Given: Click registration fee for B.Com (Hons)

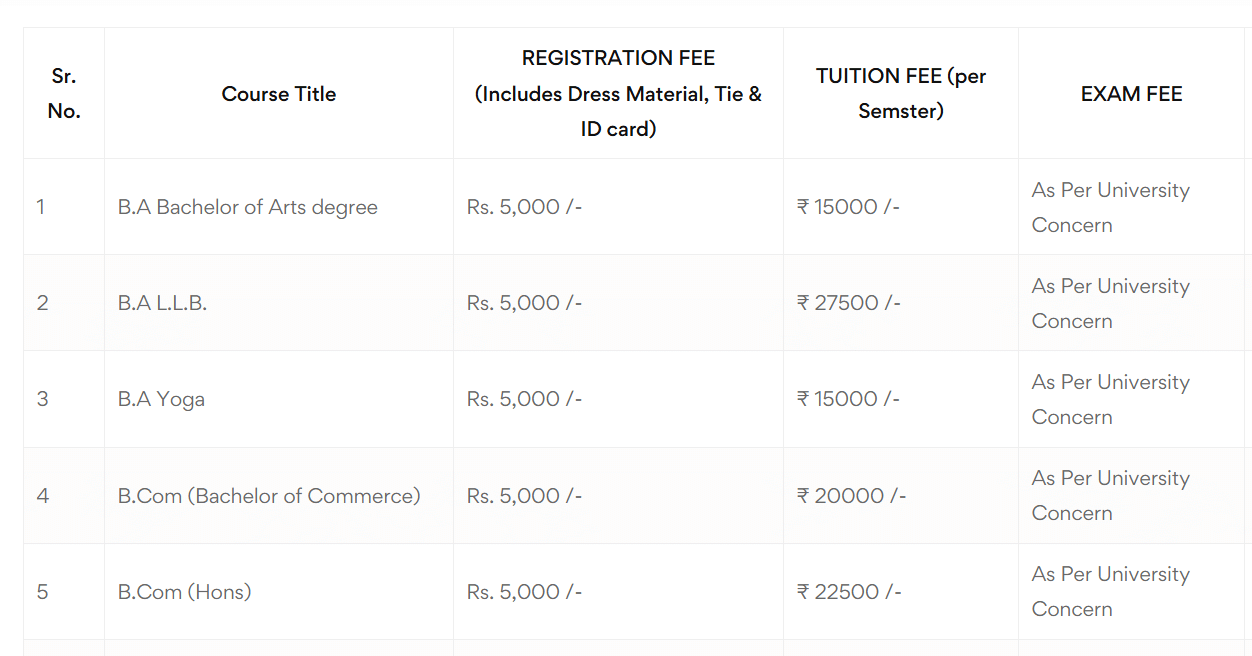Looking at the screenshot, I should (524, 592).
